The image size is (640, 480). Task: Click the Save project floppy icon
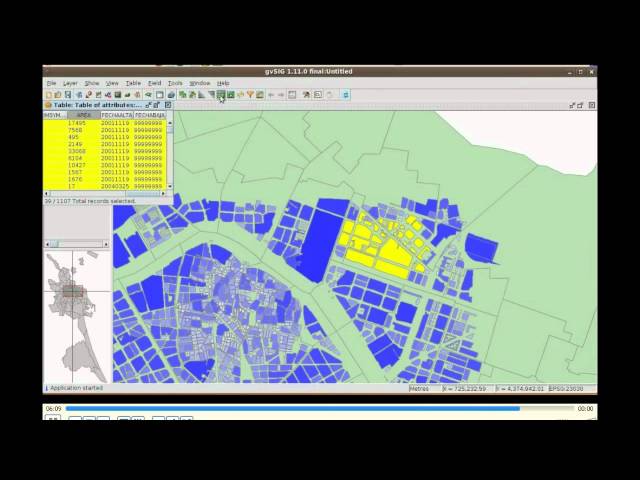tap(68, 95)
